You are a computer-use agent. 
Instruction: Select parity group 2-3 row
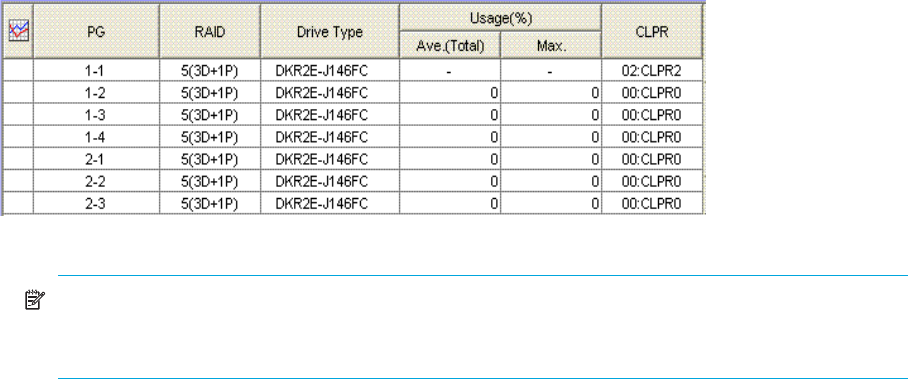(x=353, y=203)
